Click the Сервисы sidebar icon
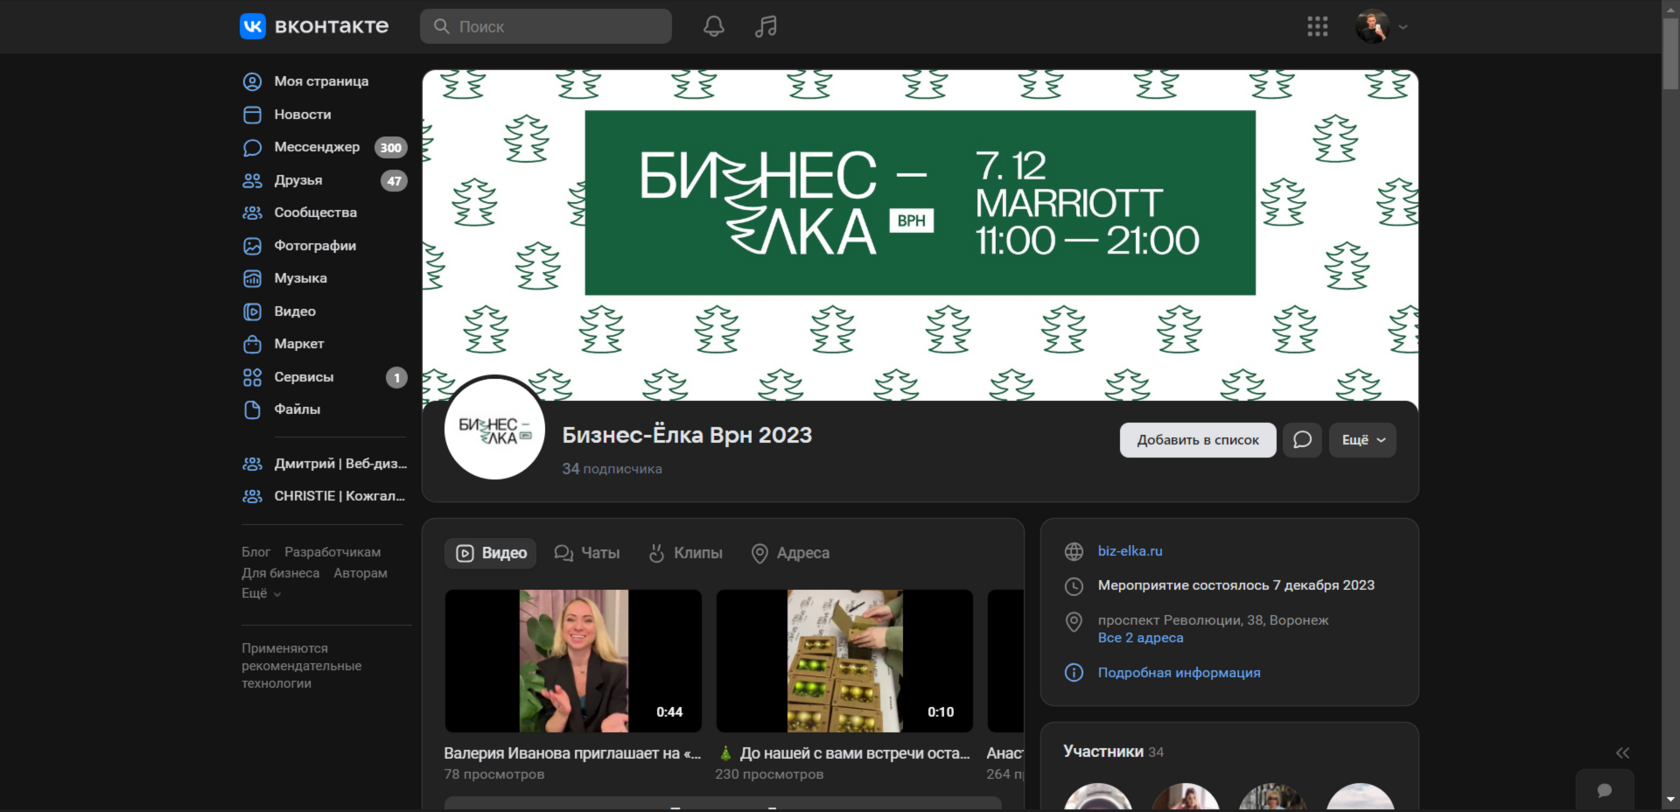 [x=252, y=377]
